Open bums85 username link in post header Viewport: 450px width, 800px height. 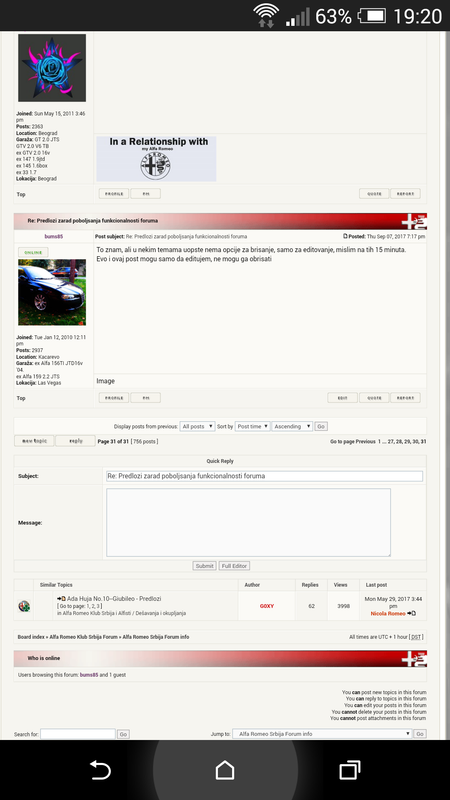coord(54,236)
